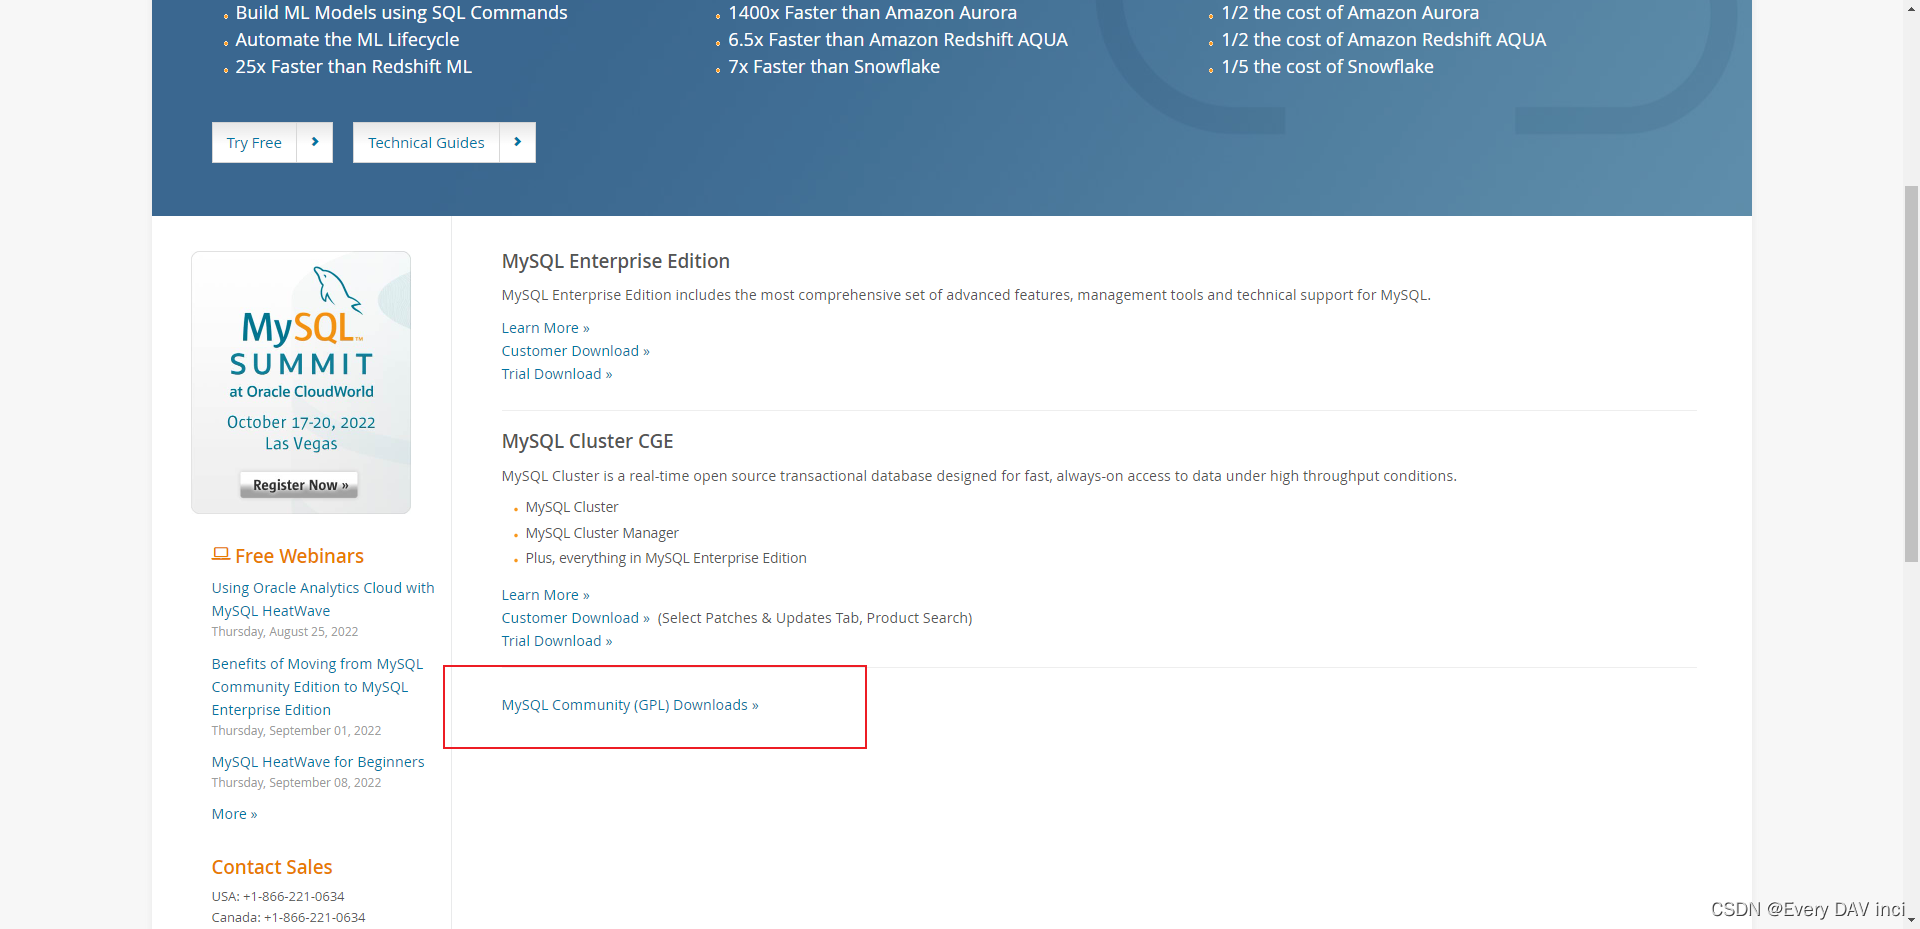Screen dimensions: 1920x929
Task: Open Using Oracle Analytics Cloud with MySQL HeatWave webinar
Action: [x=323, y=599]
